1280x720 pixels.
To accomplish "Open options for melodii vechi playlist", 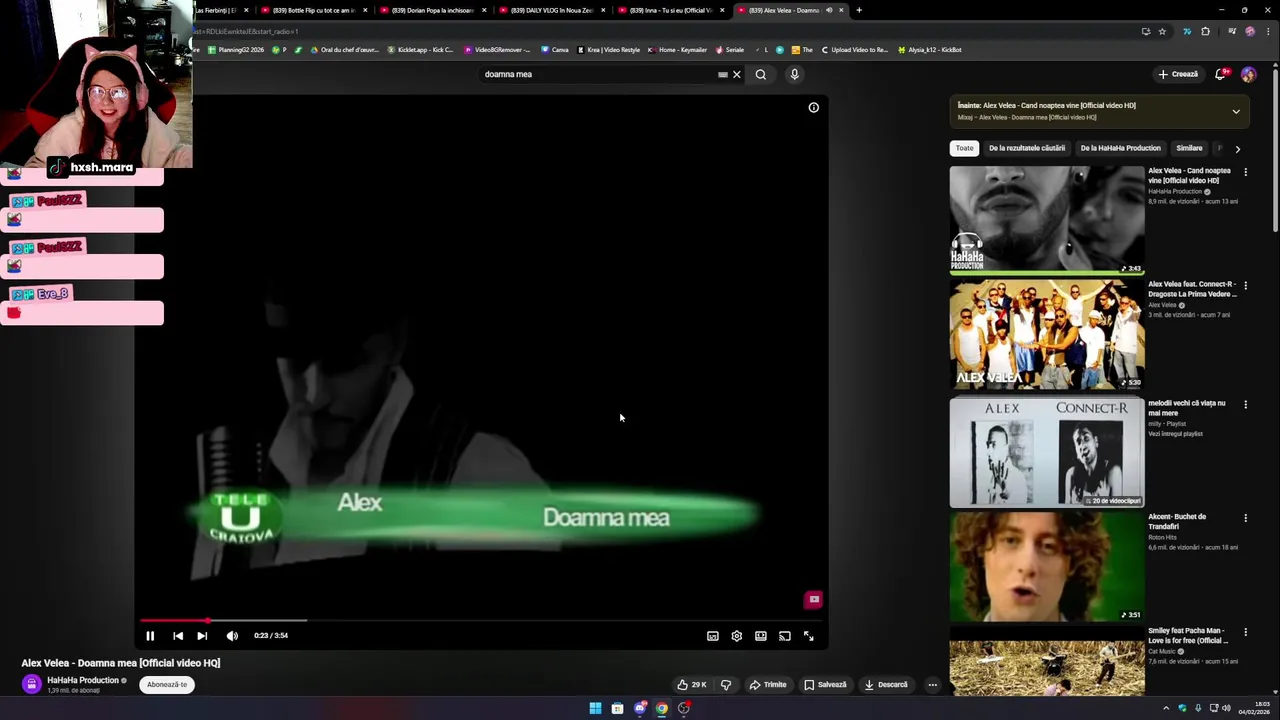I will tap(1245, 404).
